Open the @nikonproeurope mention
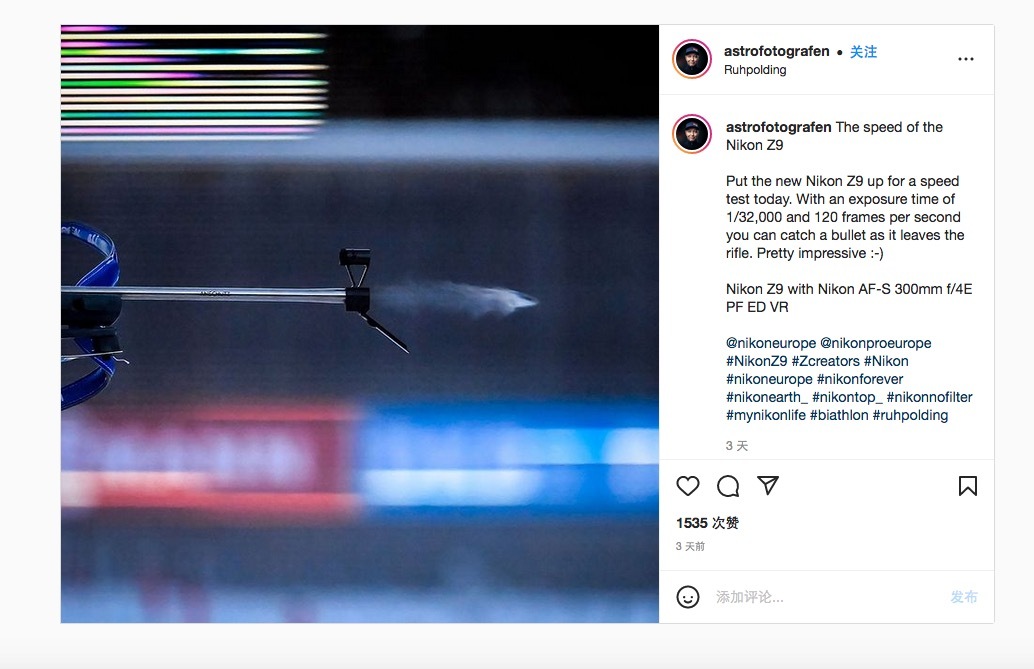Screen dimensions: 1034x669 pyautogui.click(x=876, y=343)
